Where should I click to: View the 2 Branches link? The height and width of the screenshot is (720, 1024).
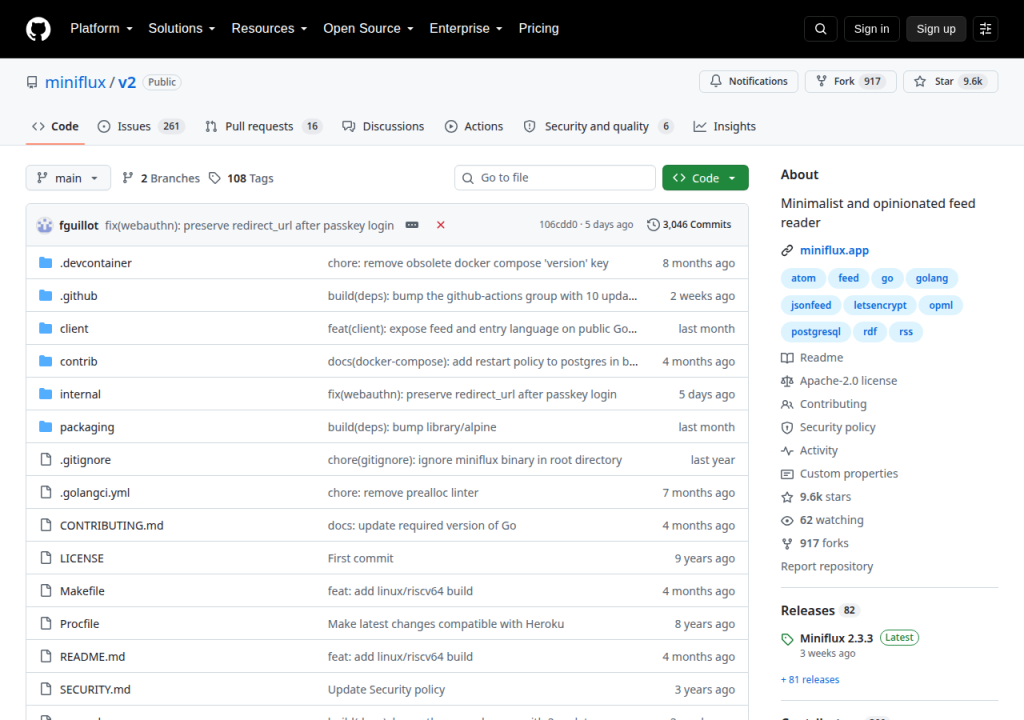tap(161, 178)
